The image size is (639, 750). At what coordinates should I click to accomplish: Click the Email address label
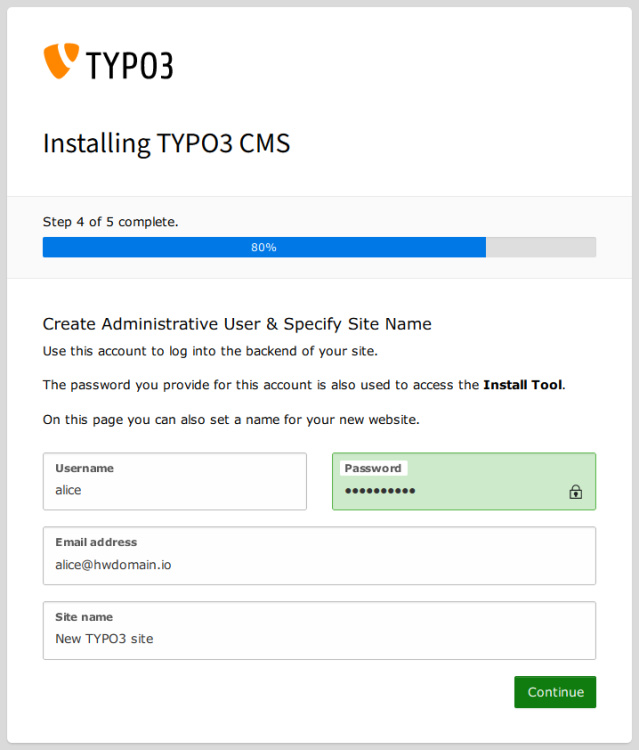click(96, 542)
